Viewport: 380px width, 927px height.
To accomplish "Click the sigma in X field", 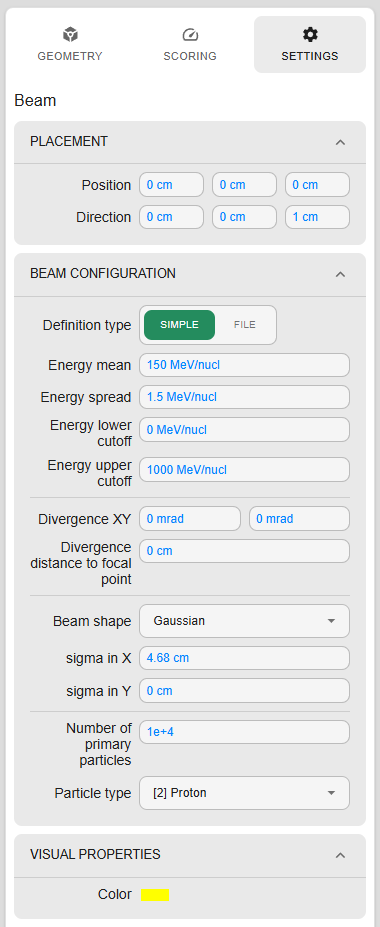I will point(244,657).
